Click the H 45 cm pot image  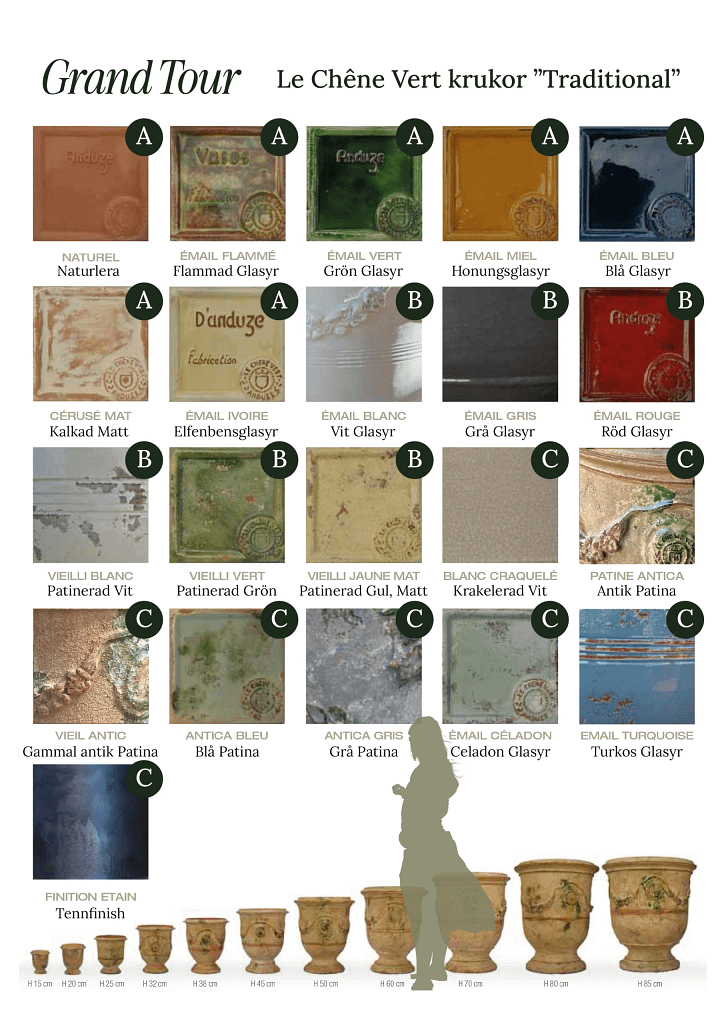click(x=262, y=940)
